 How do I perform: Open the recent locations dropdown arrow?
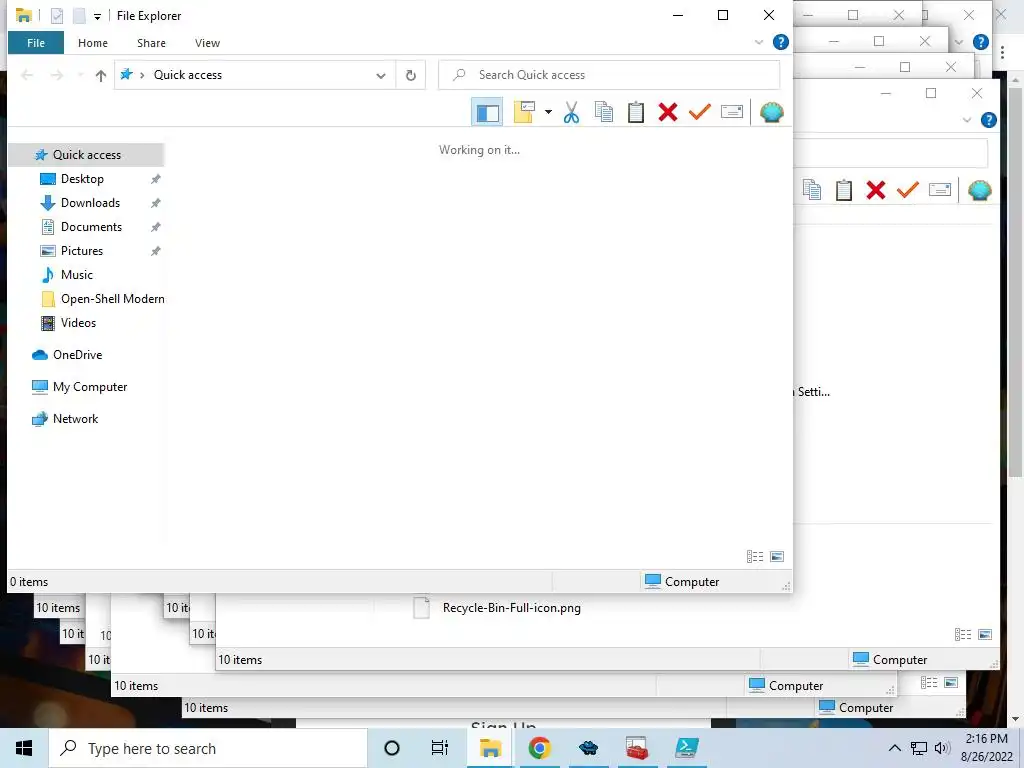80,76
